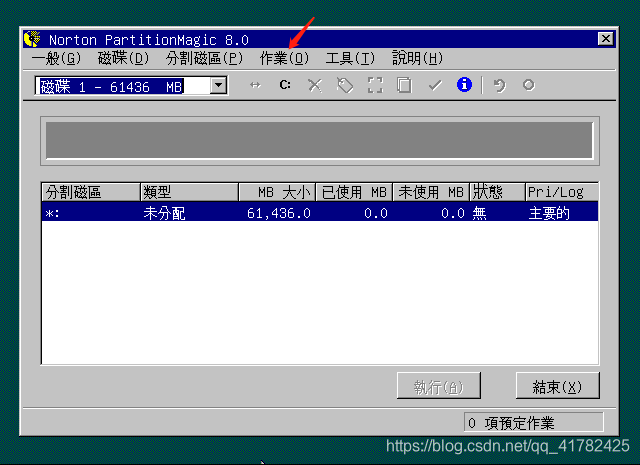Click the 執行(A) apply button
Image resolution: width=640 pixels, height=465 pixels.
(439, 386)
